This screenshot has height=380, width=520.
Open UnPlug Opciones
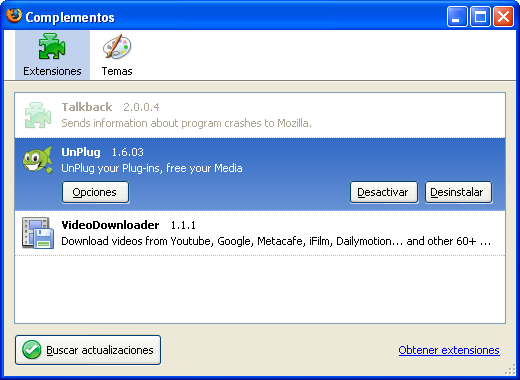[x=95, y=192]
